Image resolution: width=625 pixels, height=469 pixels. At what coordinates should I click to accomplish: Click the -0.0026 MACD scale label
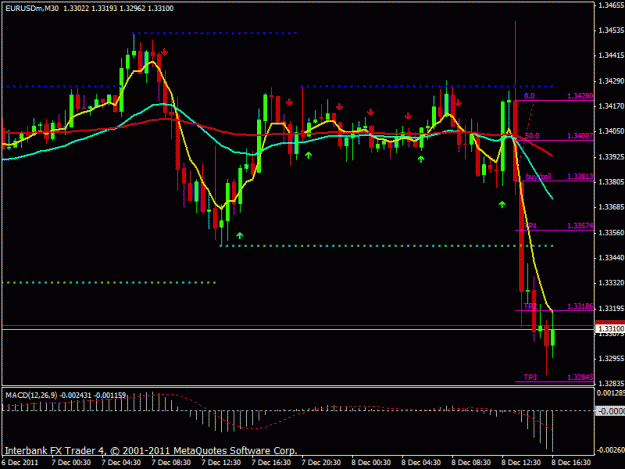(611, 450)
